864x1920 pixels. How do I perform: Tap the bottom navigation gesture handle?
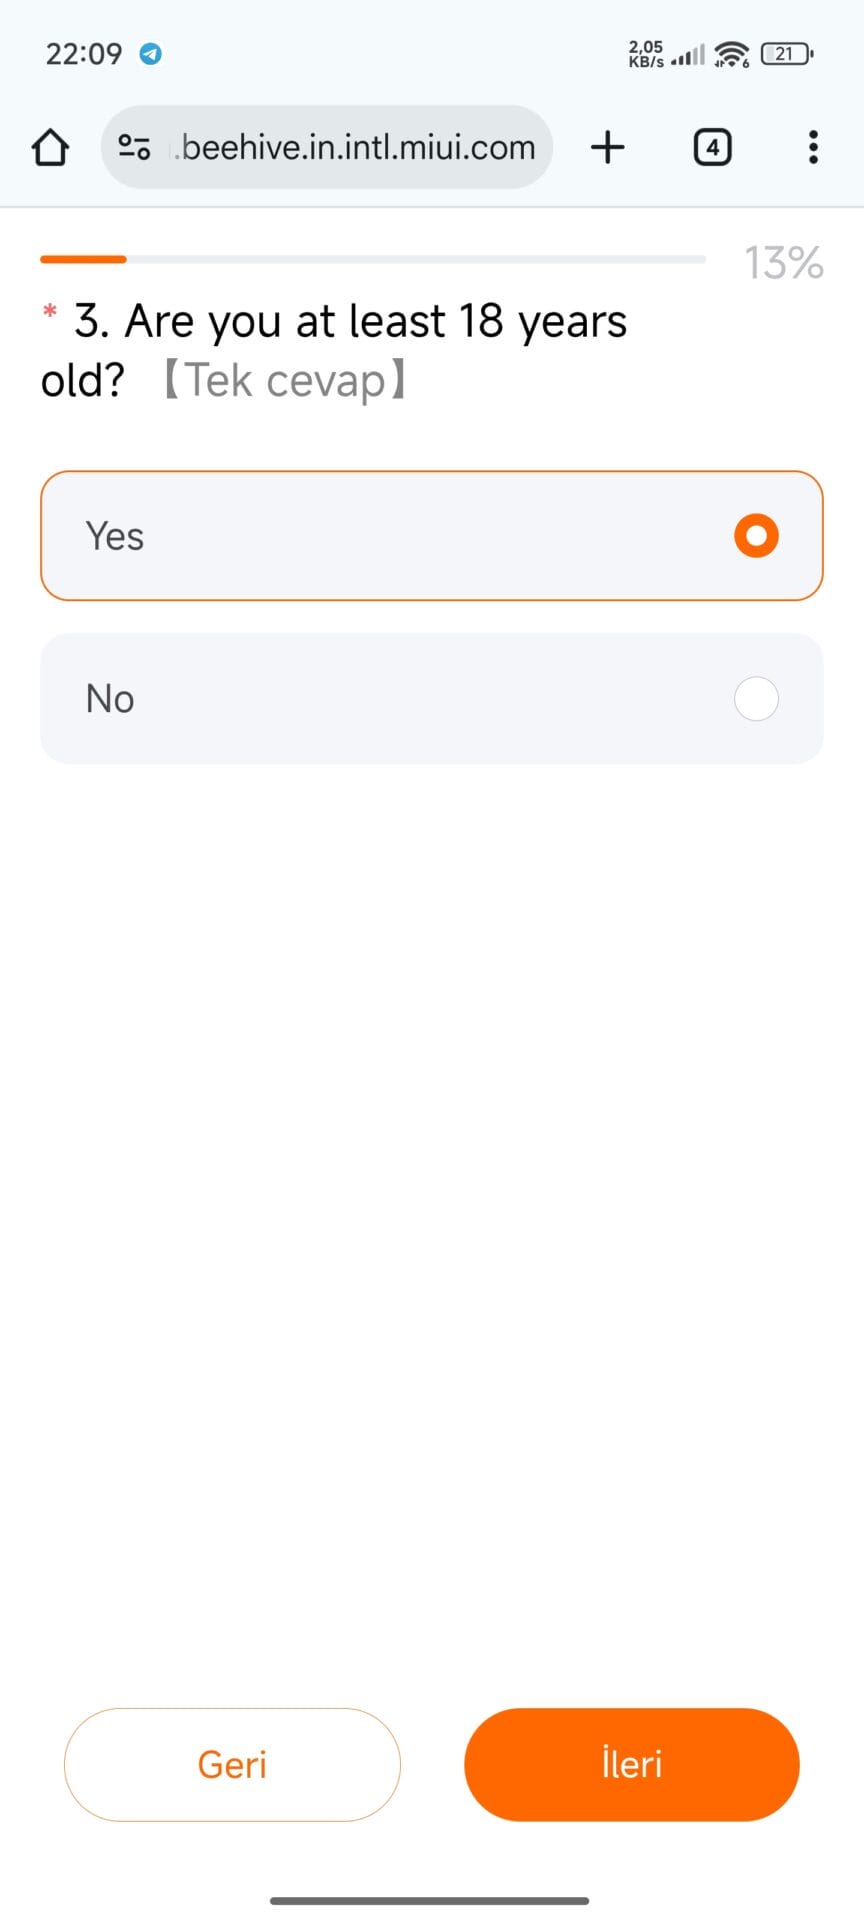click(430, 1900)
